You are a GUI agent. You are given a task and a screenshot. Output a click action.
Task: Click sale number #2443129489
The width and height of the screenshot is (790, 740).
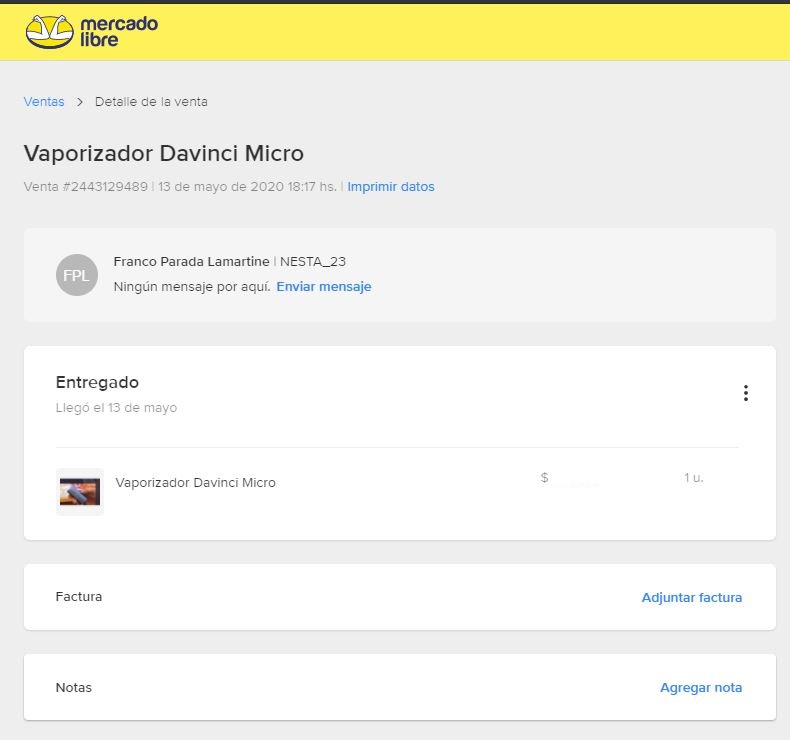105,187
